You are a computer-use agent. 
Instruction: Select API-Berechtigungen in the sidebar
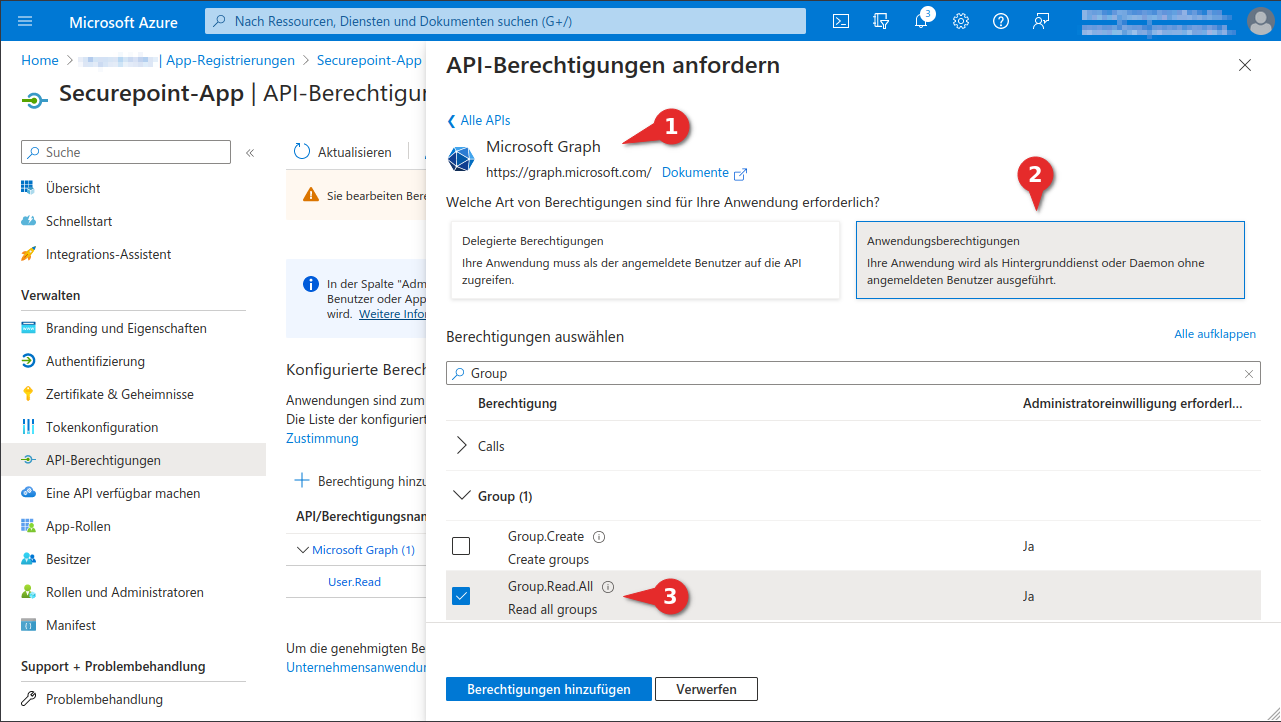coord(133,460)
